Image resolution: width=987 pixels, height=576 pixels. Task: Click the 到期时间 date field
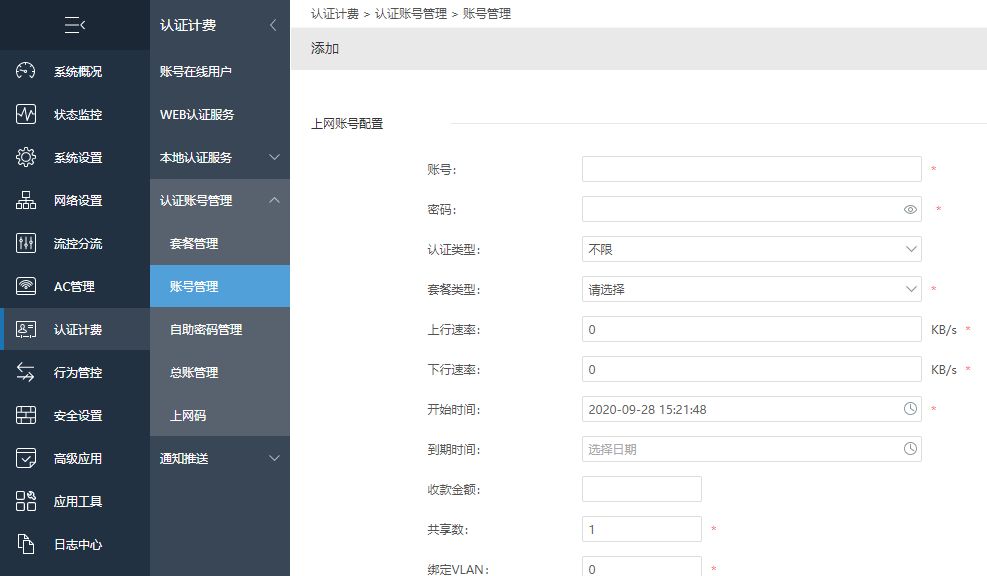(741, 449)
